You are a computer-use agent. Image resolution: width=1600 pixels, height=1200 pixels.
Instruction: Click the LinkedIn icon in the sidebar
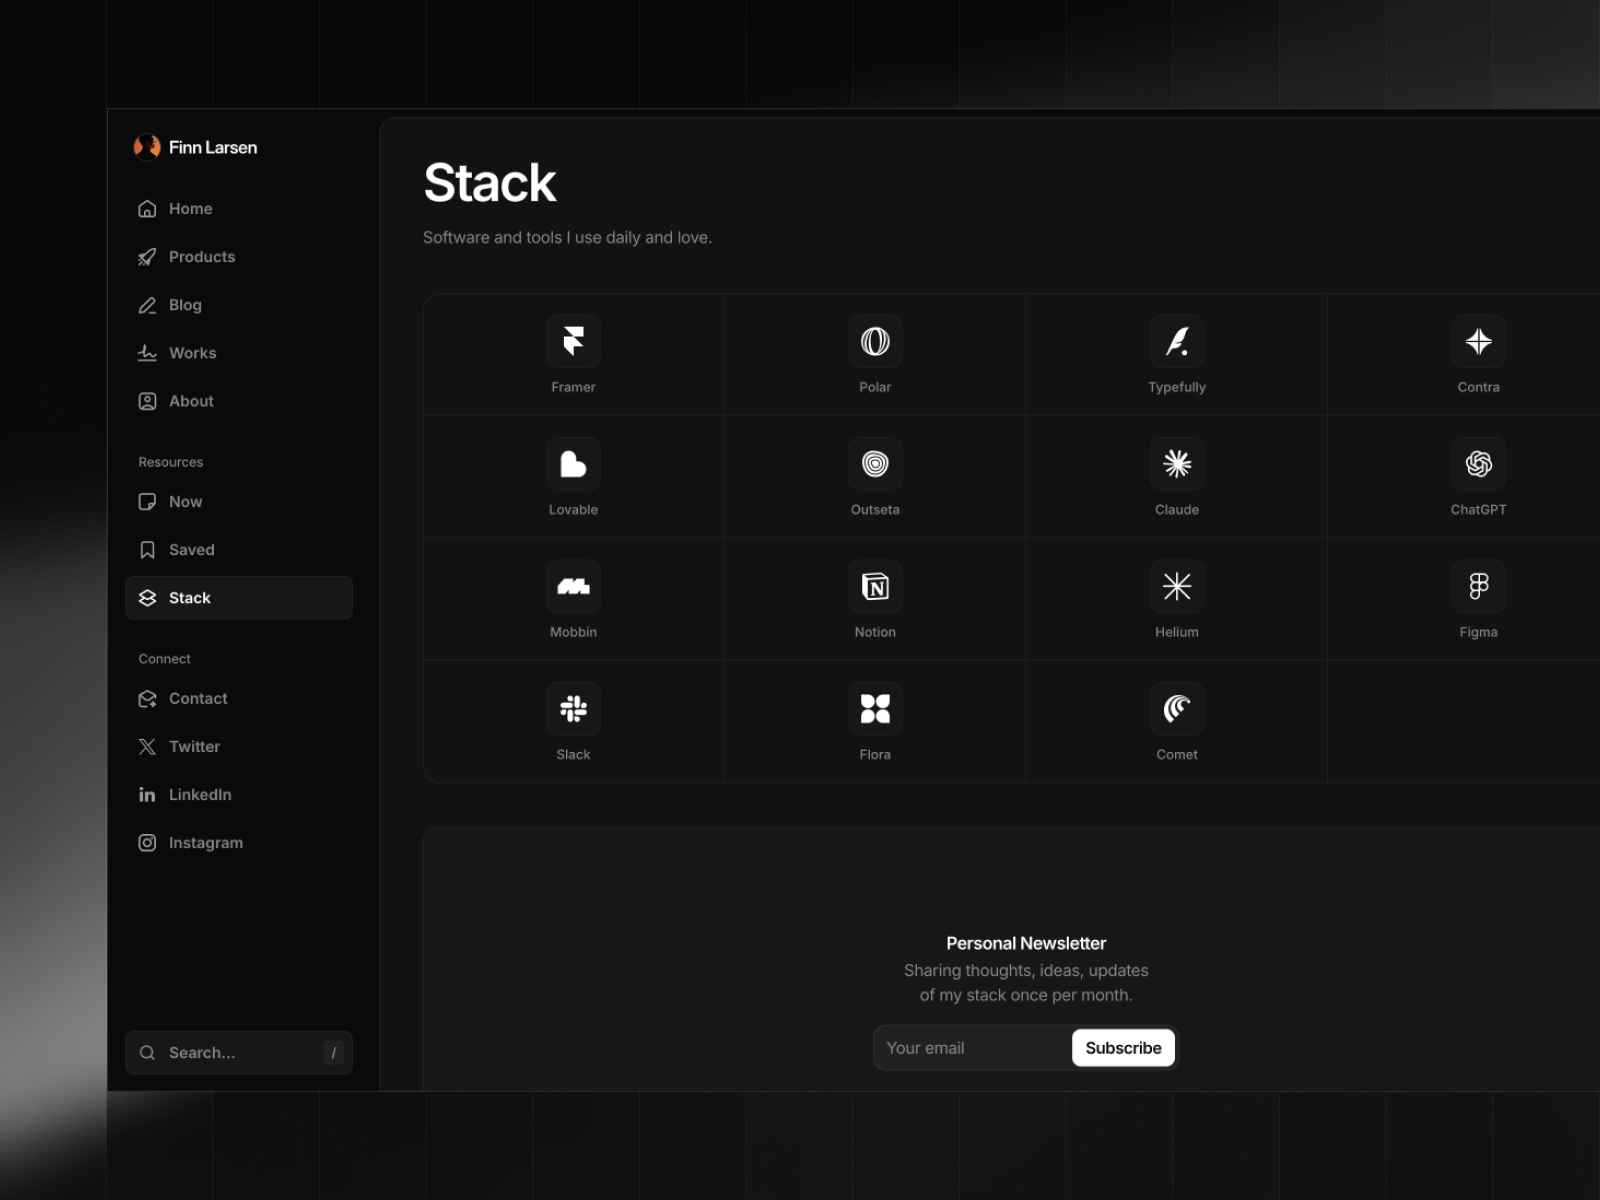pyautogui.click(x=147, y=794)
